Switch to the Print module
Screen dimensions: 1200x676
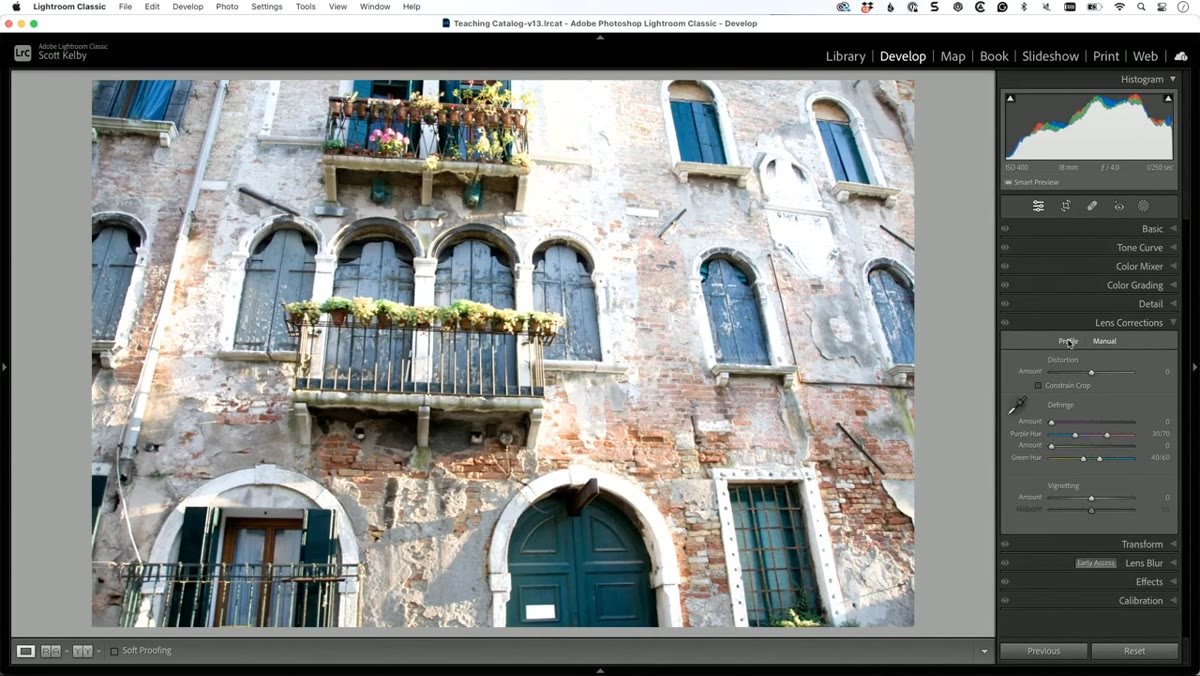1106,57
